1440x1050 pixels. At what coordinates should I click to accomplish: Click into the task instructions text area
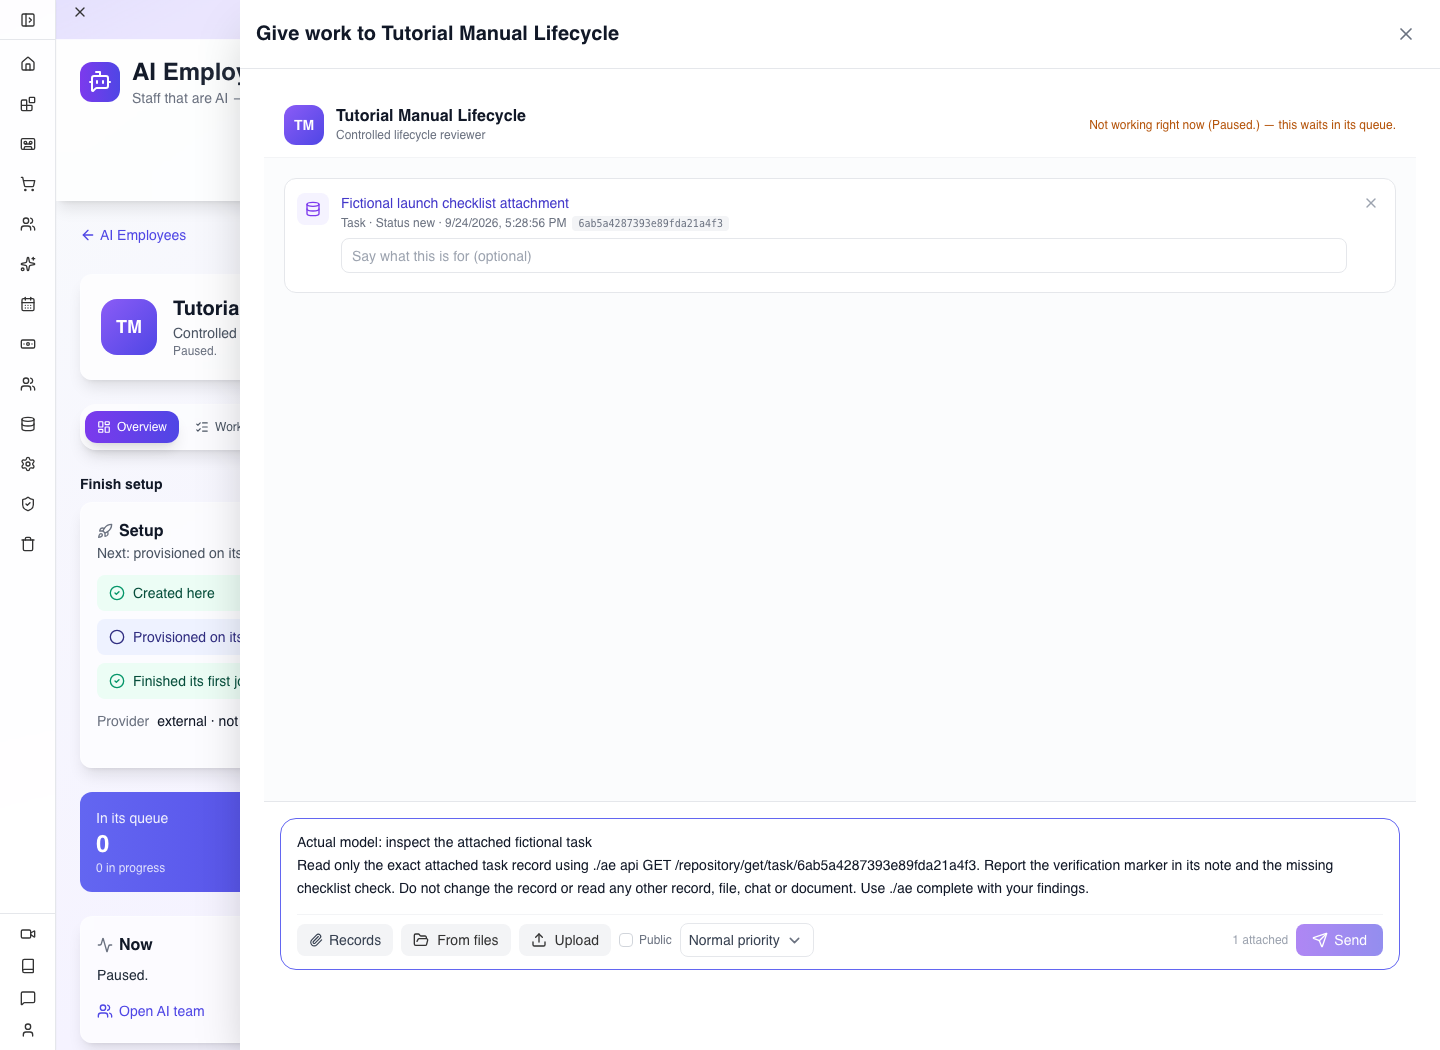pyautogui.click(x=840, y=866)
